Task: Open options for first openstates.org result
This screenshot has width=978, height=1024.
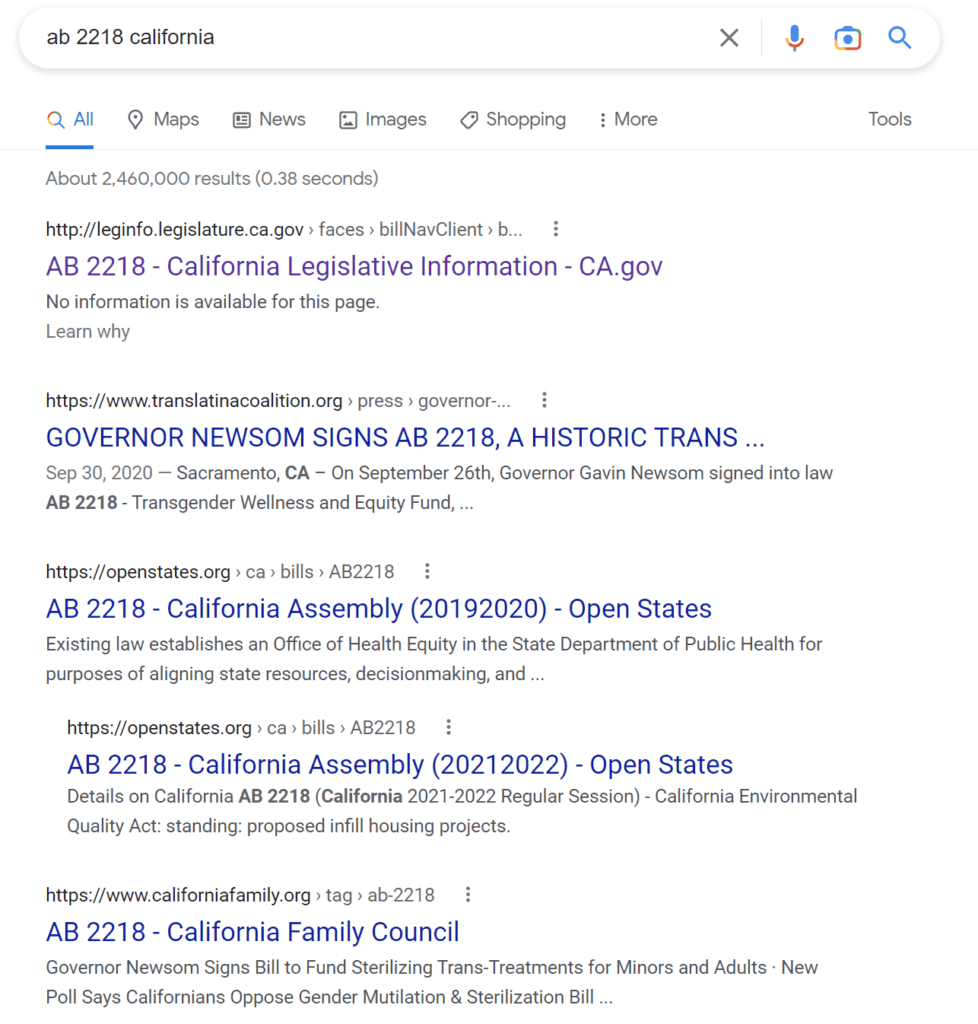Action: [x=427, y=571]
